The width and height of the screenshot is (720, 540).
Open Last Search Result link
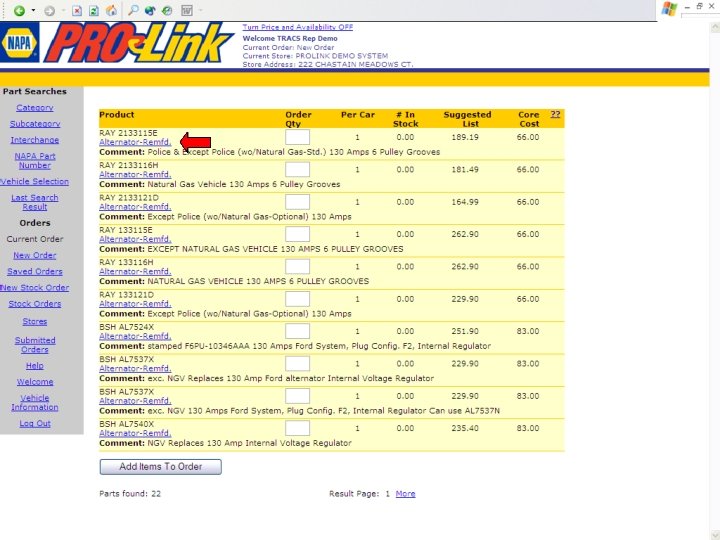coord(35,202)
